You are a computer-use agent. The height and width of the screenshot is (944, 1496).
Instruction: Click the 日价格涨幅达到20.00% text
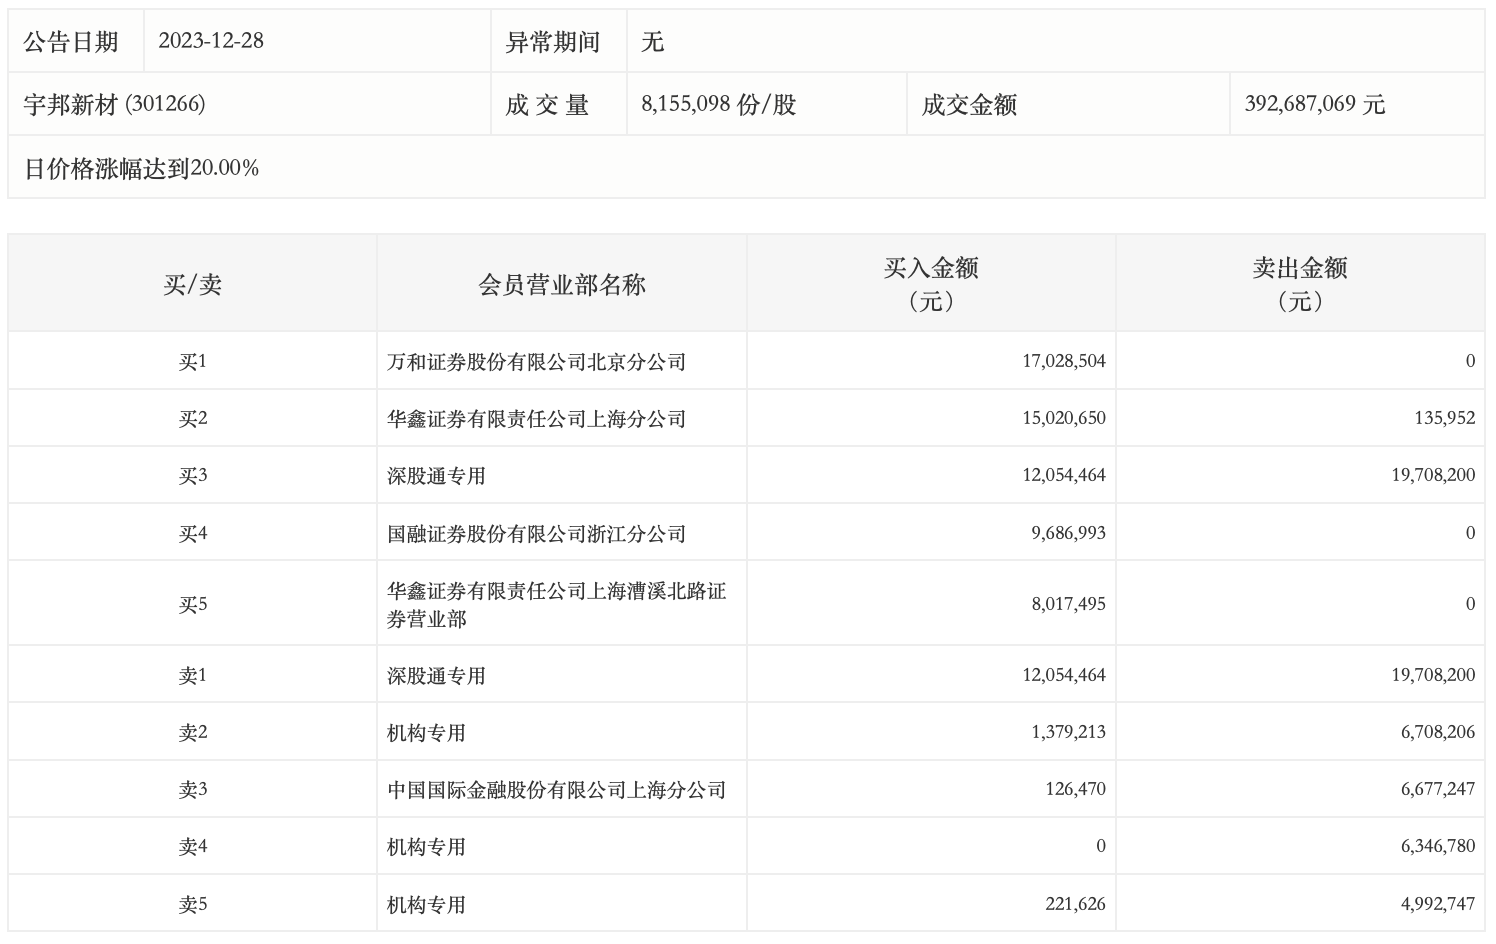141,168
